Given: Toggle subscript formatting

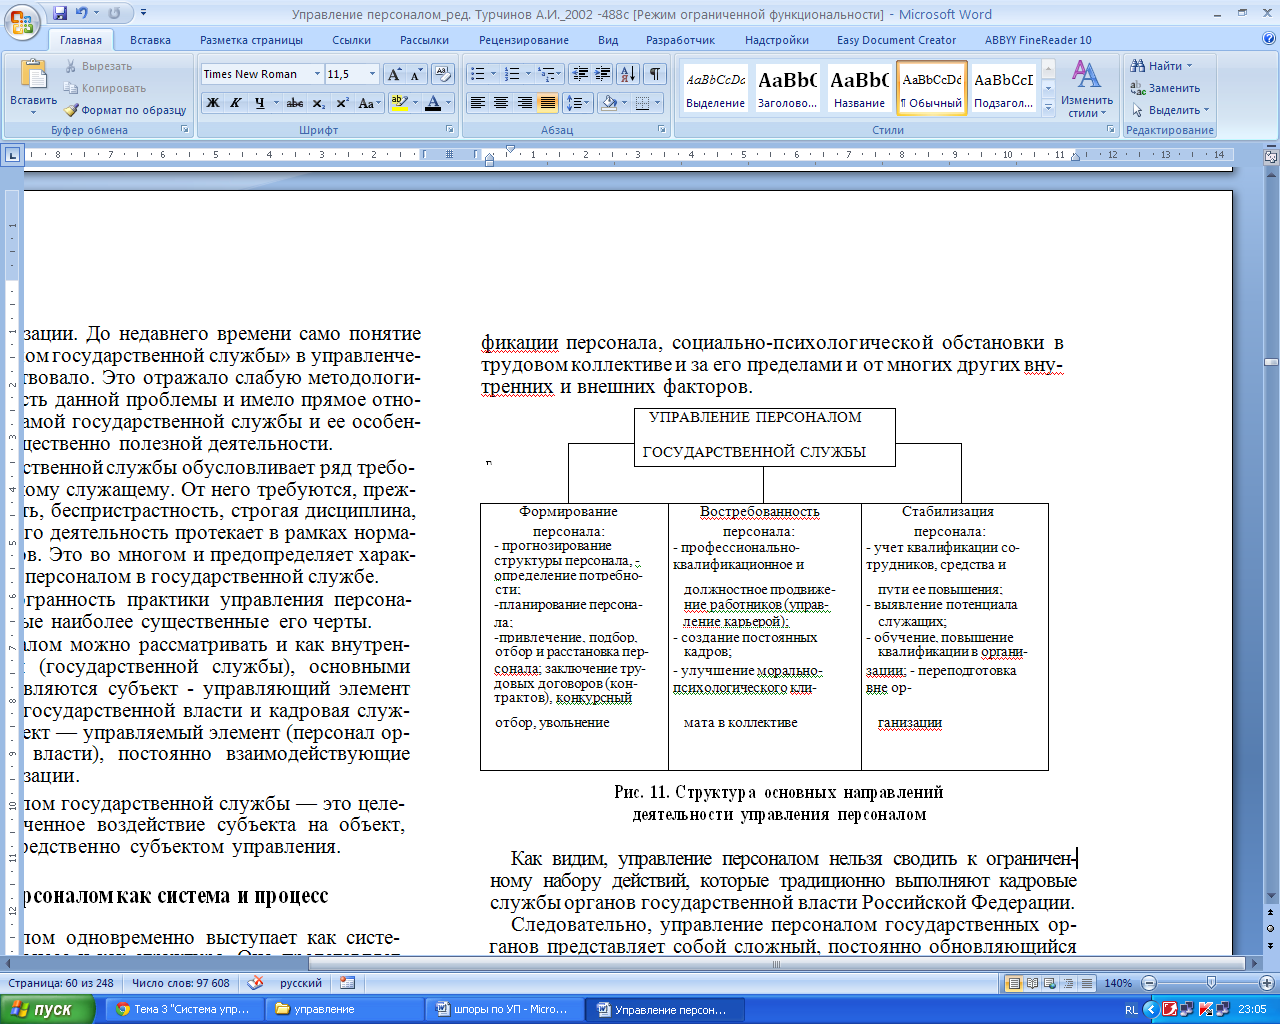Looking at the screenshot, I should coord(318,103).
